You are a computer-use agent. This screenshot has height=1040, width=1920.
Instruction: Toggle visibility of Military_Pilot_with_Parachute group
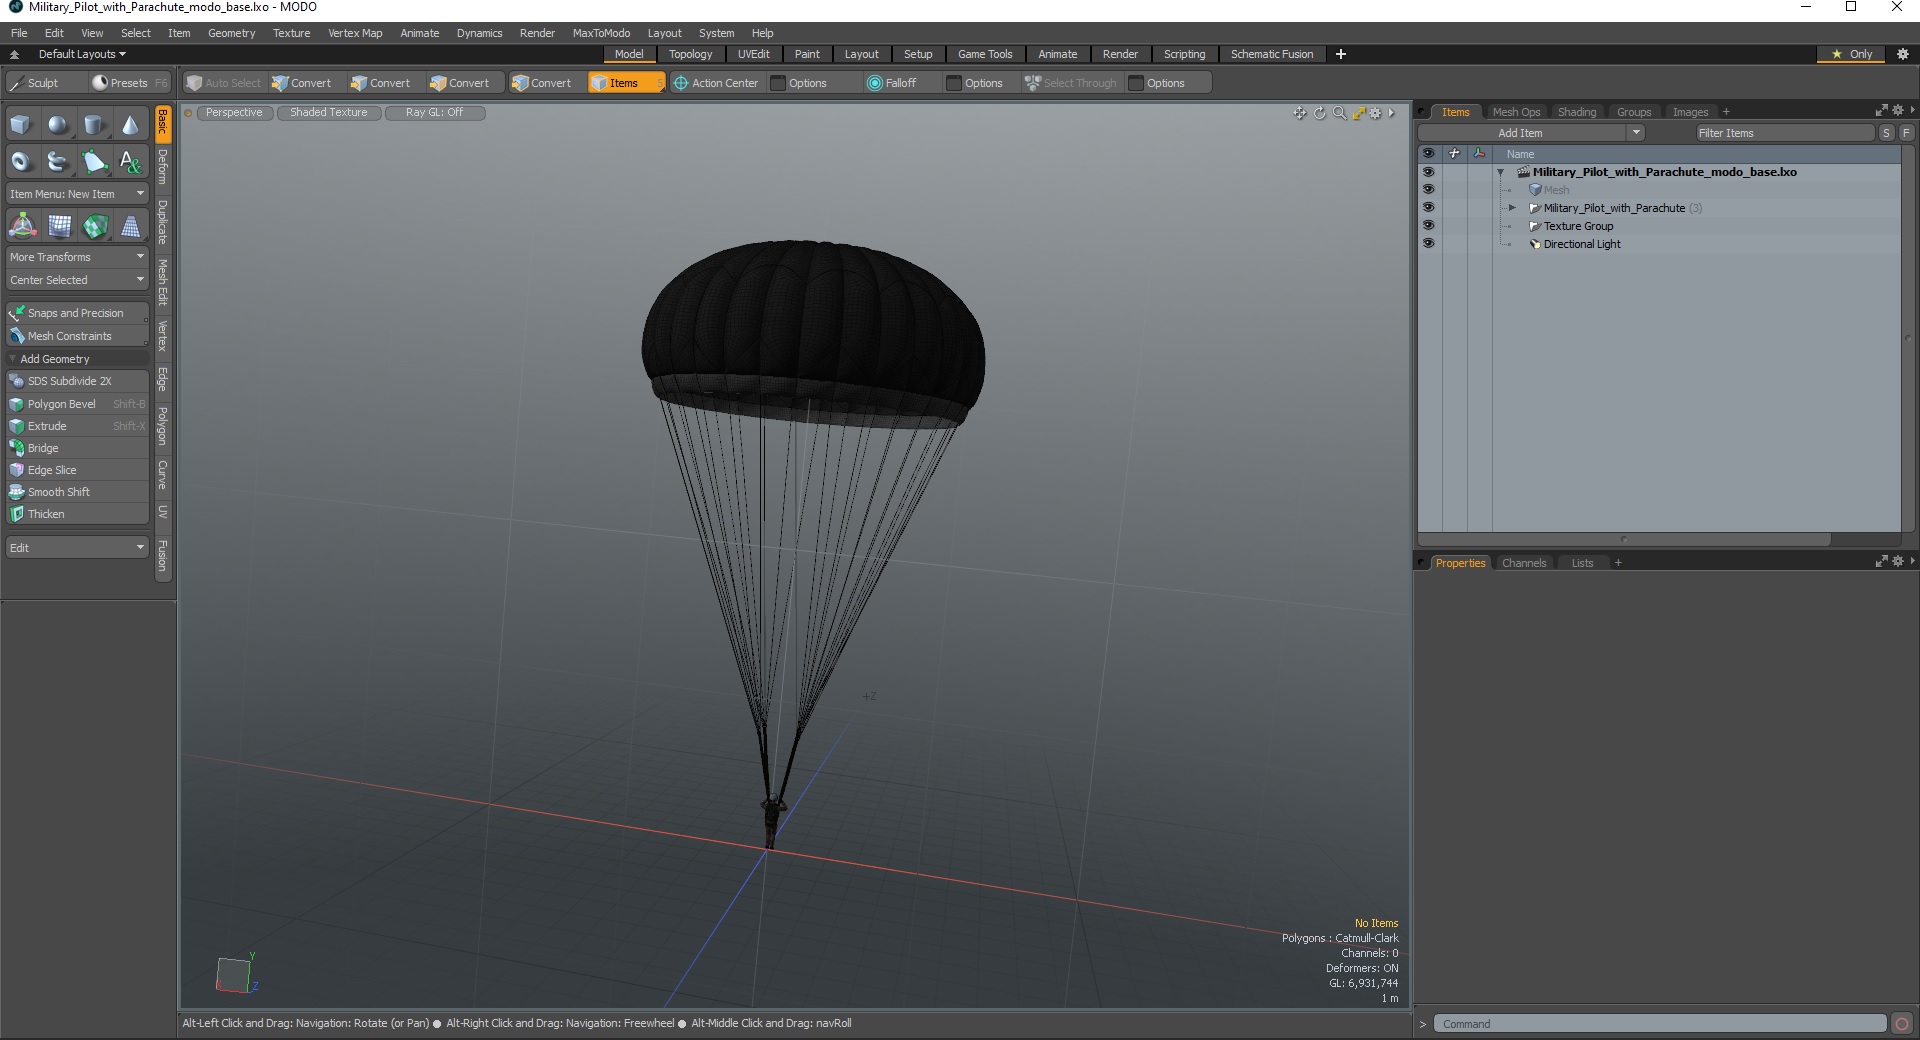click(x=1428, y=208)
